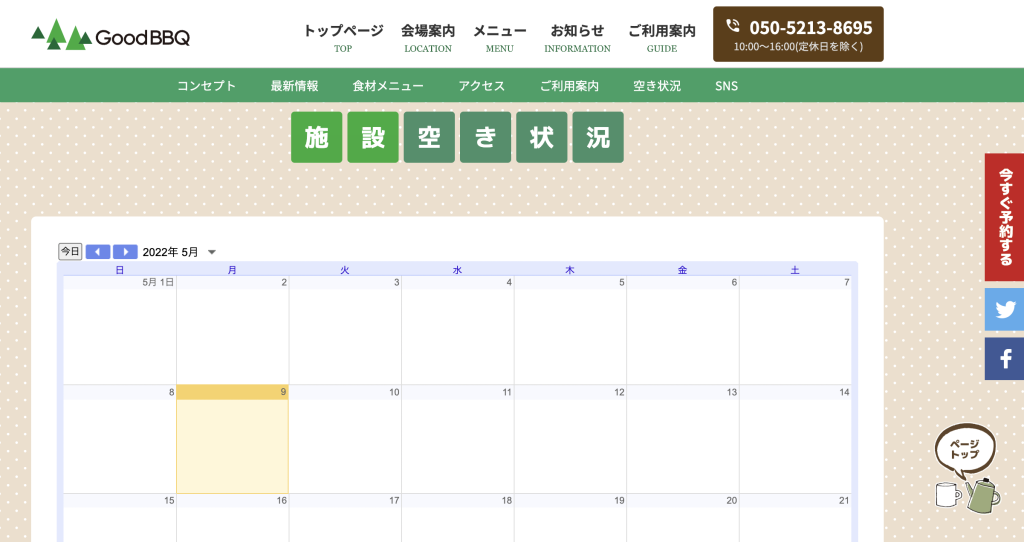The width and height of the screenshot is (1024, 542).
Task: Select メニュー MENU in header
Action: 499,37
